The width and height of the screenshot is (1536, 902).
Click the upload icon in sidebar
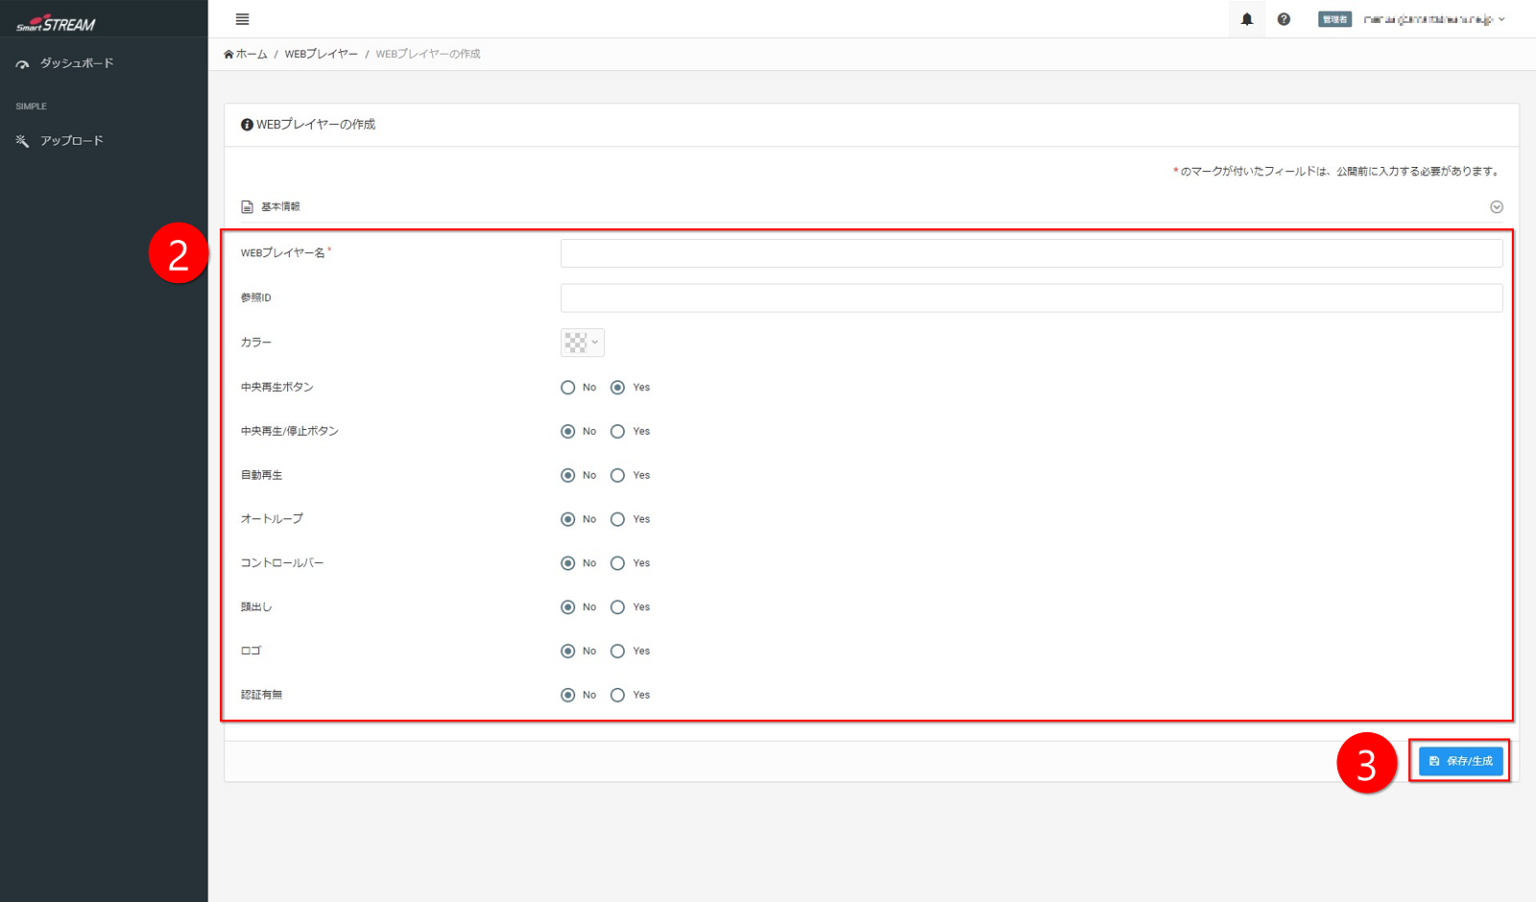(x=22, y=141)
